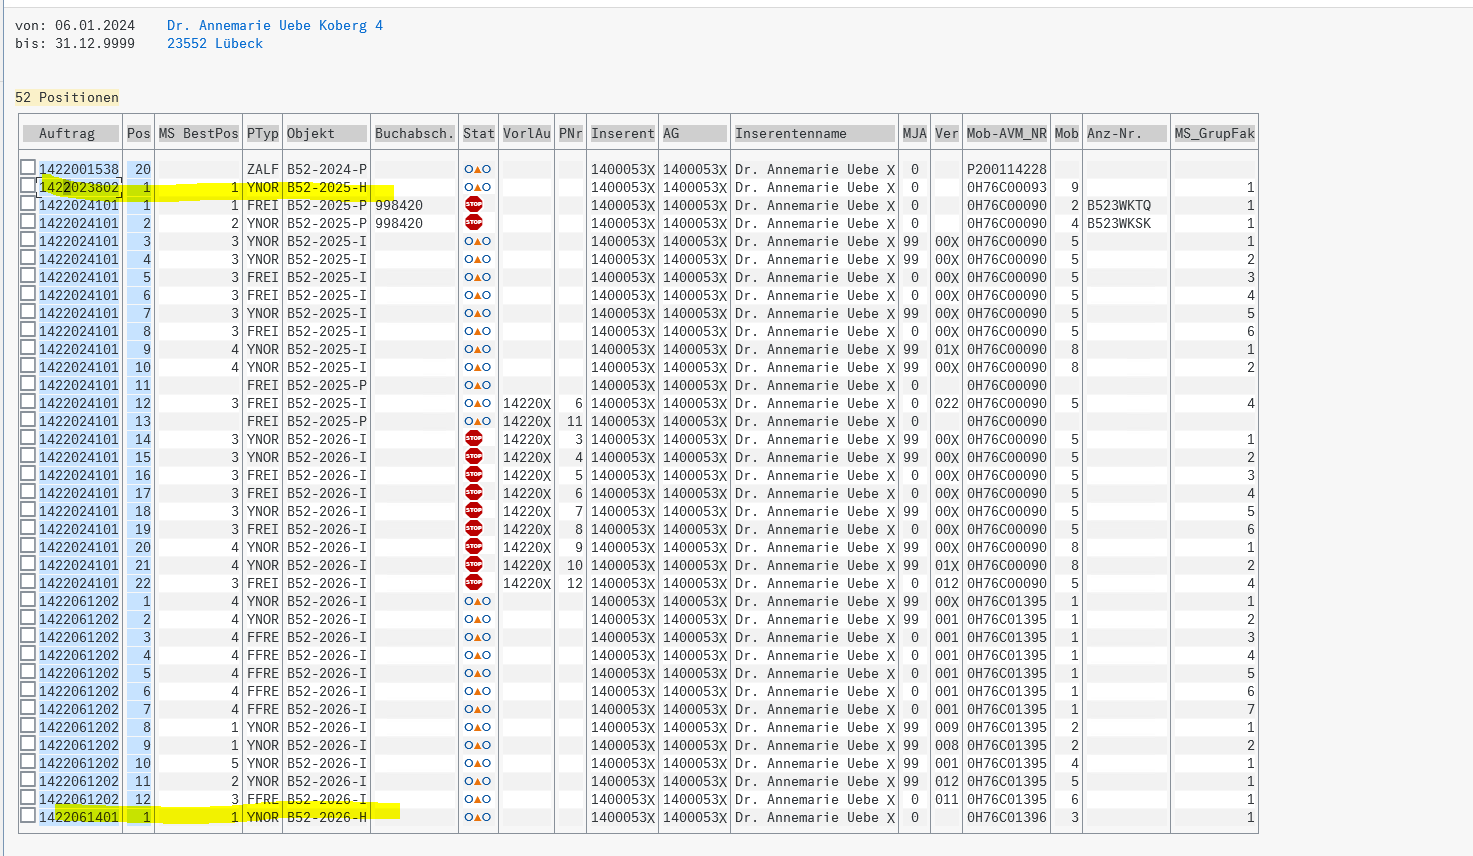Image resolution: width=1473 pixels, height=856 pixels.
Task: Check the box for 1422061202 position 10
Action: click(x=28, y=762)
